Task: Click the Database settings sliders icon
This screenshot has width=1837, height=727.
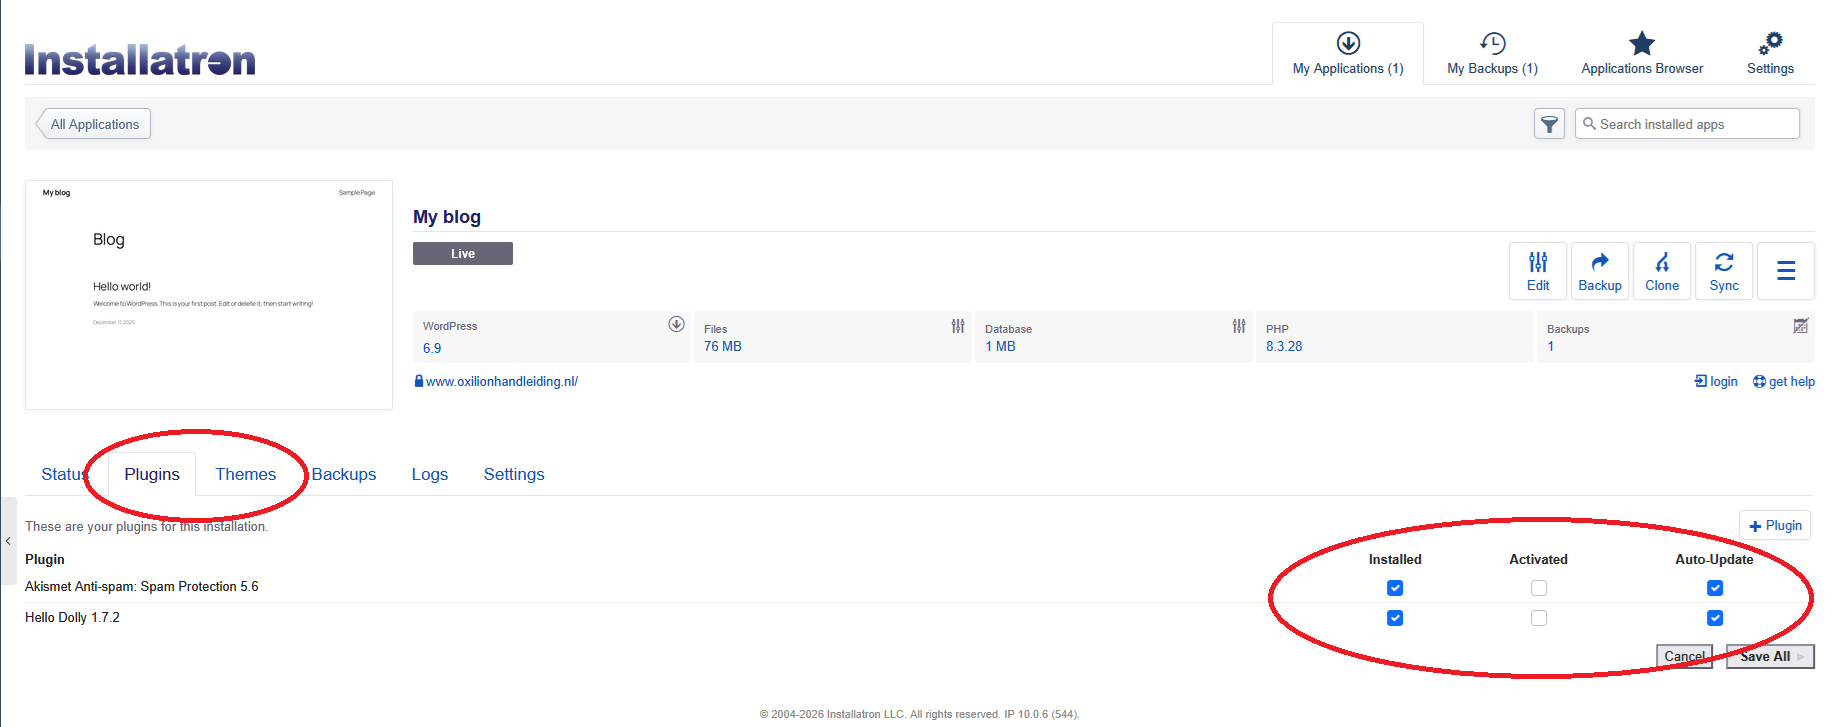Action: pos(1239,326)
